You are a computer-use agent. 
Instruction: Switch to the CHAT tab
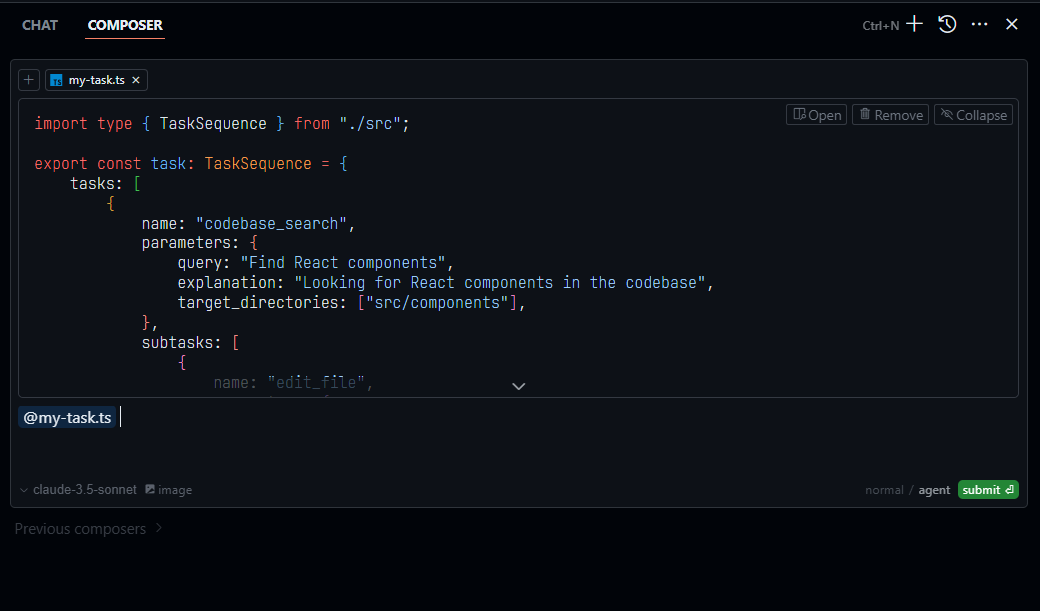click(x=40, y=25)
